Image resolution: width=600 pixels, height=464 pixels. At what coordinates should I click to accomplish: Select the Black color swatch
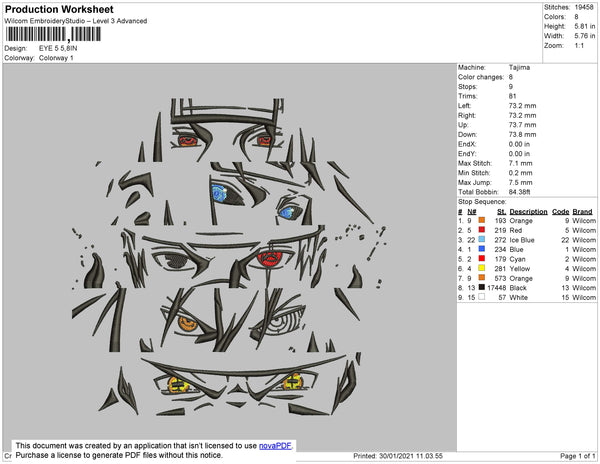coord(481,287)
